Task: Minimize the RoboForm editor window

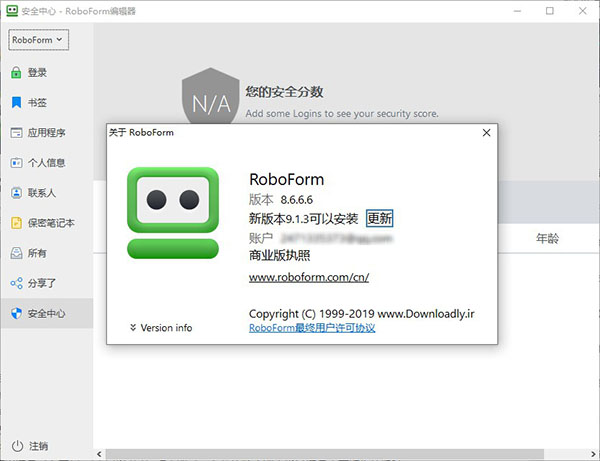Action: 517,11
